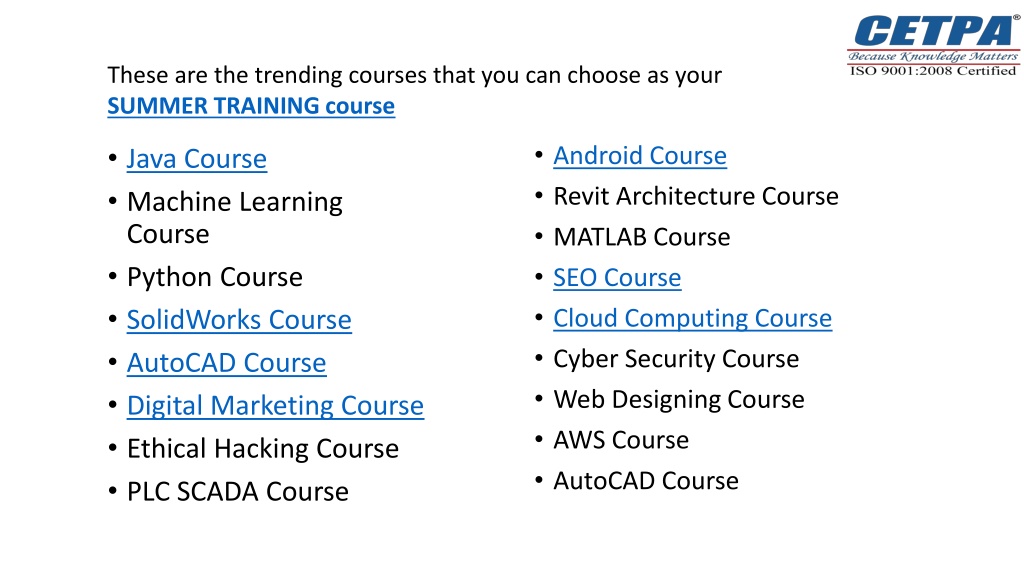Click the SolidWorks Course hyperlink

point(239,320)
